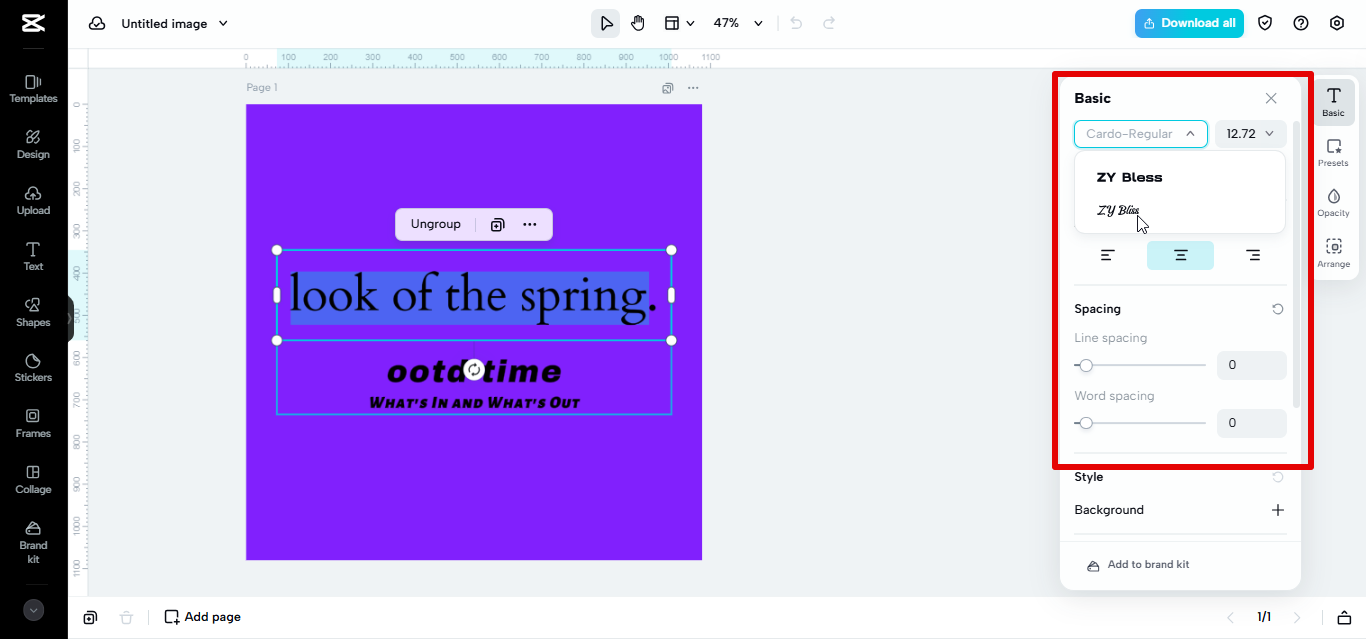This screenshot has width=1366, height=639.
Task: Open the Templates panel
Action: [33, 89]
